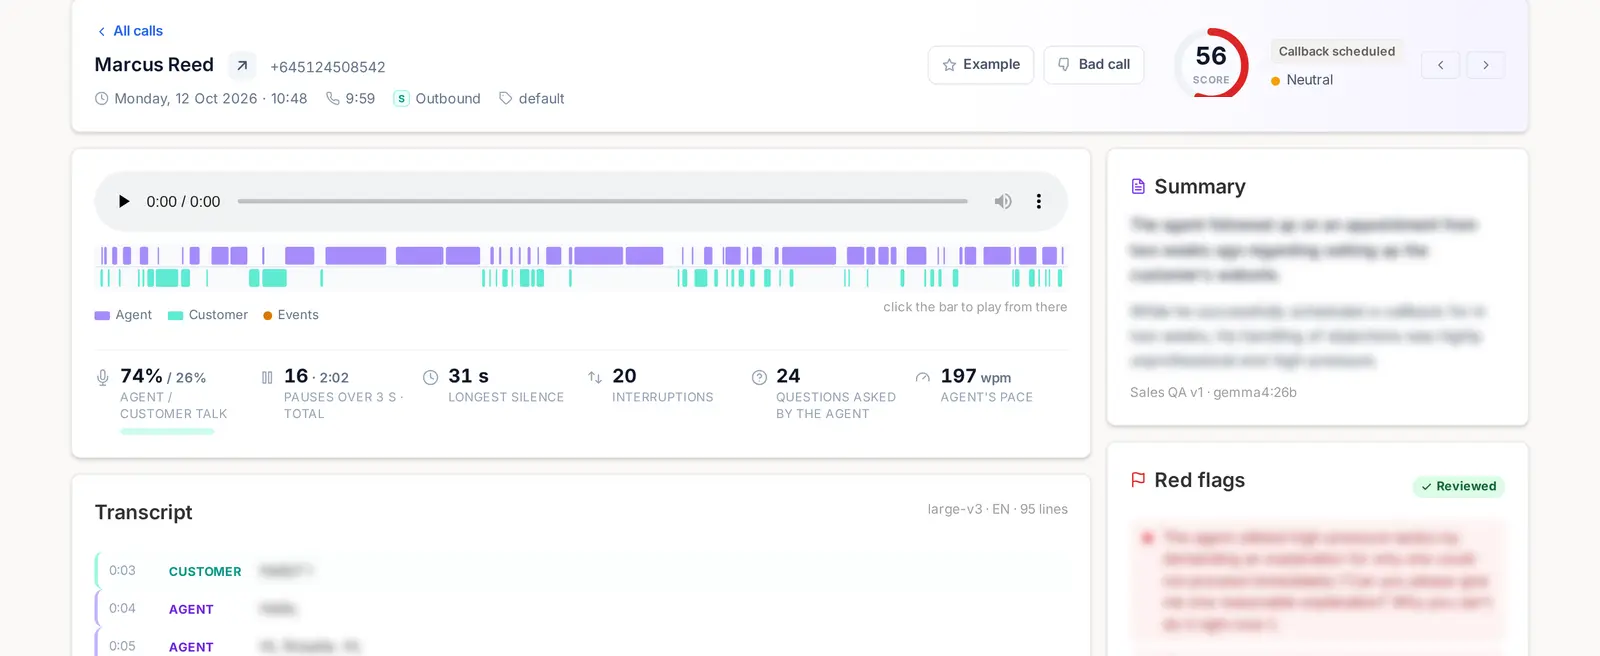Seek along the audio progress bar
The width and height of the screenshot is (1600, 656).
[x=602, y=201]
